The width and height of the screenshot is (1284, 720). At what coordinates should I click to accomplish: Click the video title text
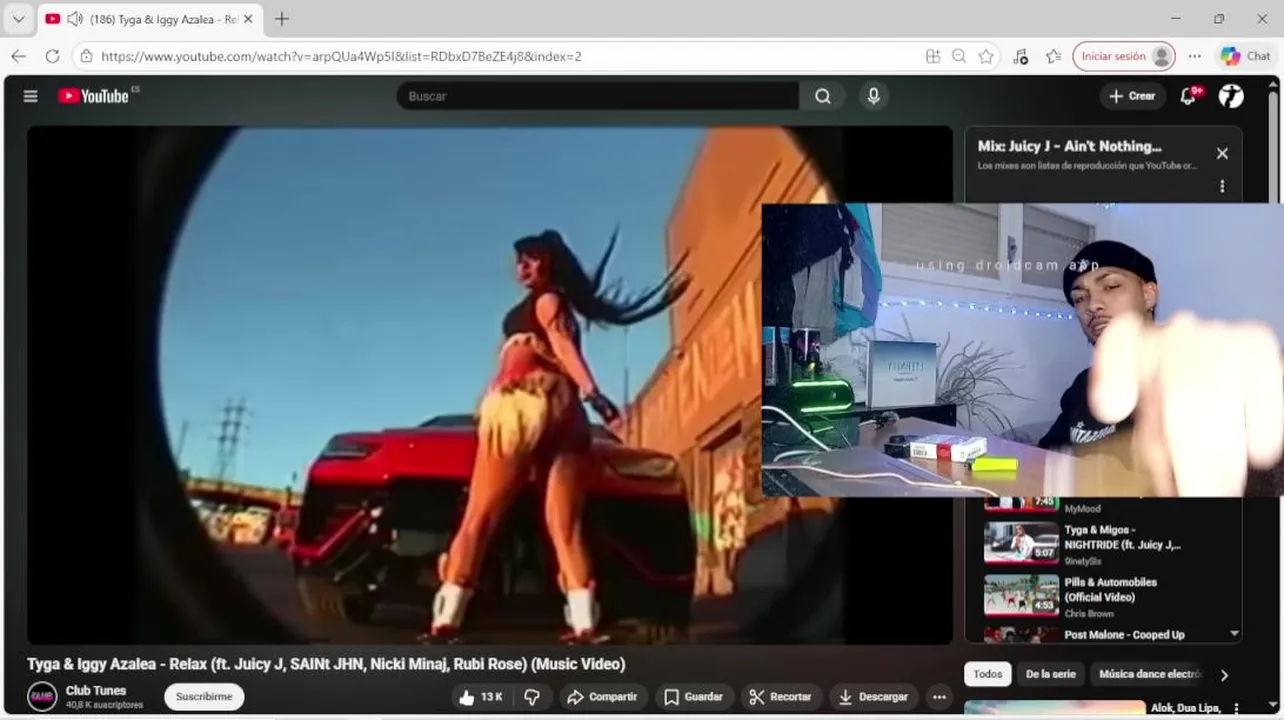coord(326,664)
